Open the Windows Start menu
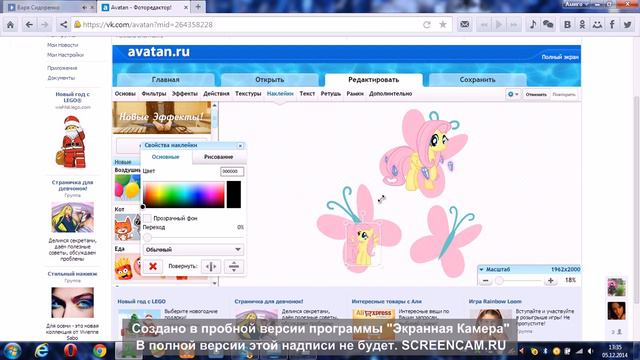Viewport: 640px width, 360px height. [12, 351]
